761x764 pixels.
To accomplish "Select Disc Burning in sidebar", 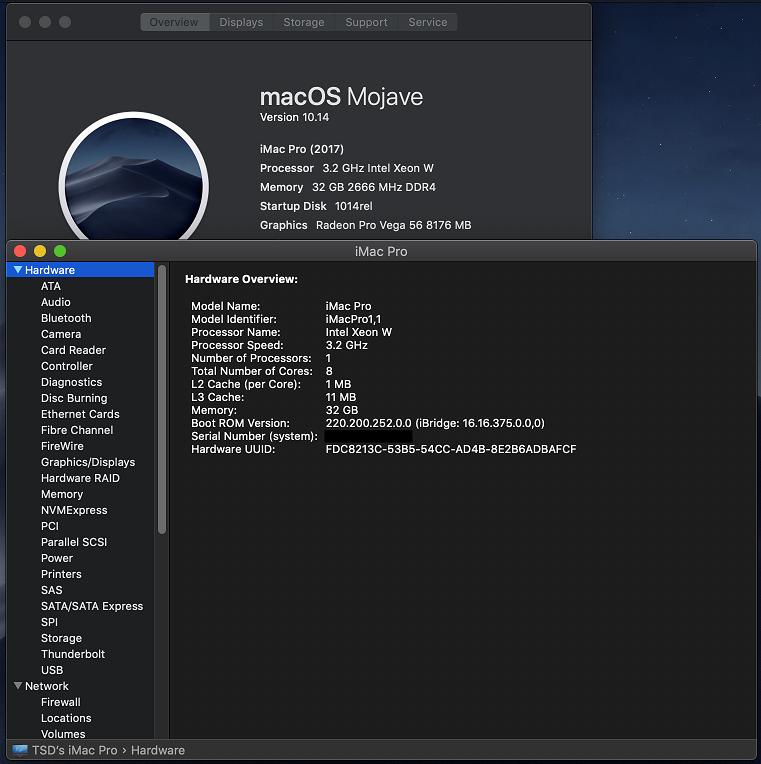I will click(74, 398).
